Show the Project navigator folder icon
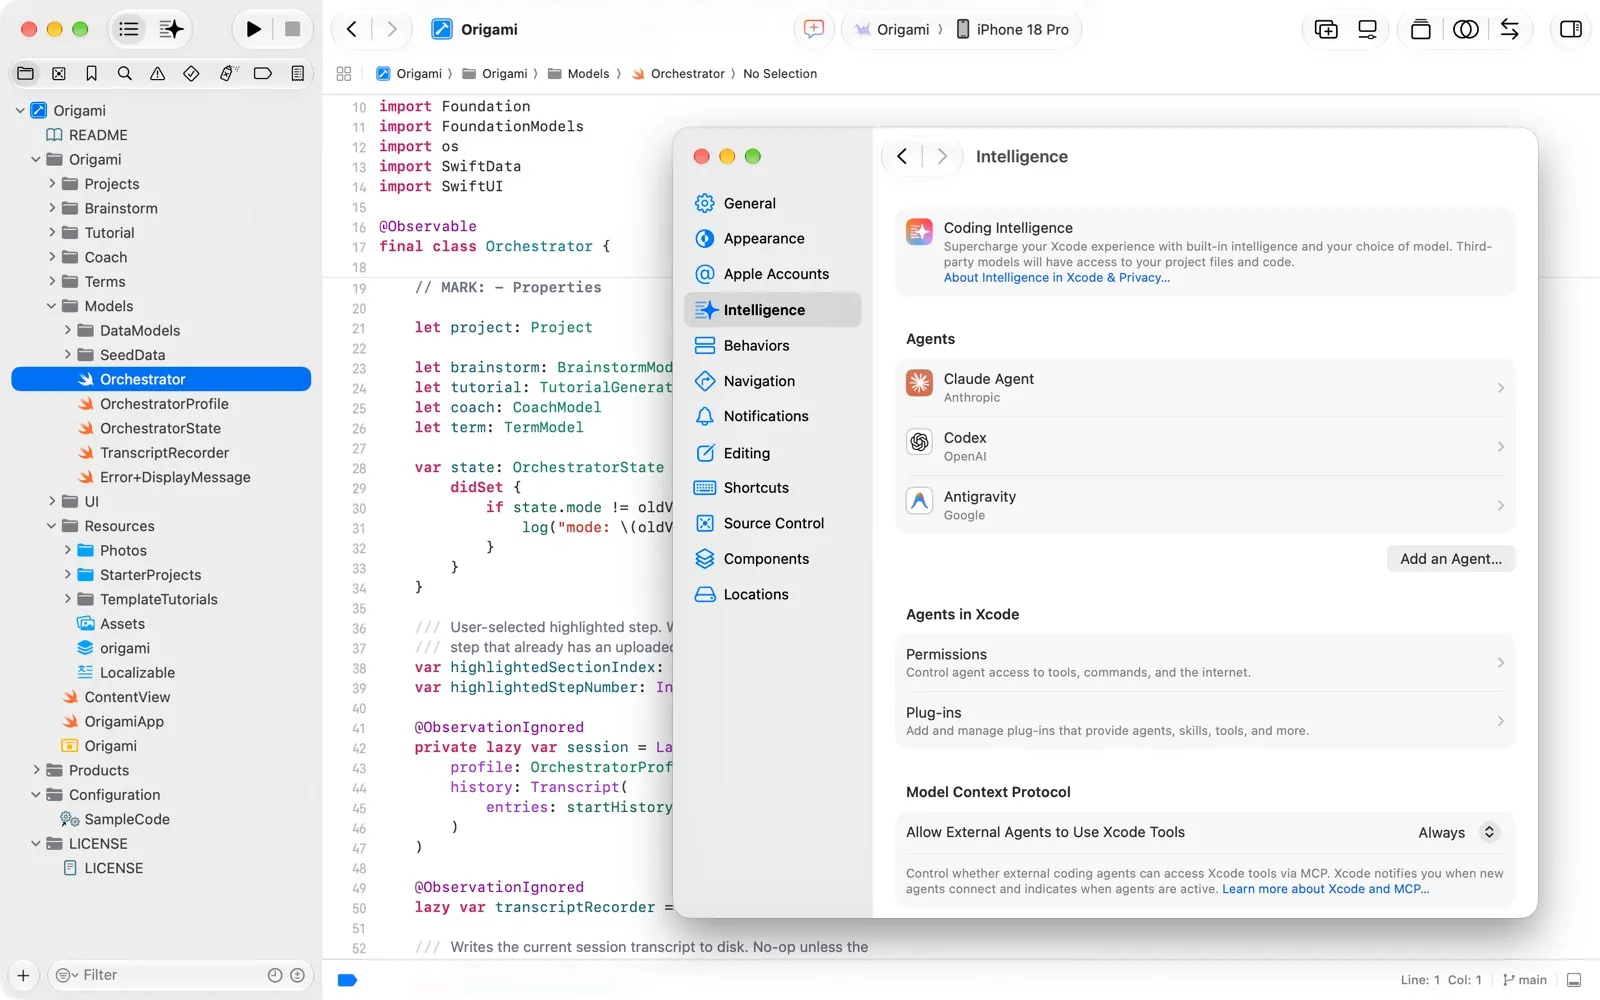This screenshot has width=1600, height=1000. coord(26,73)
